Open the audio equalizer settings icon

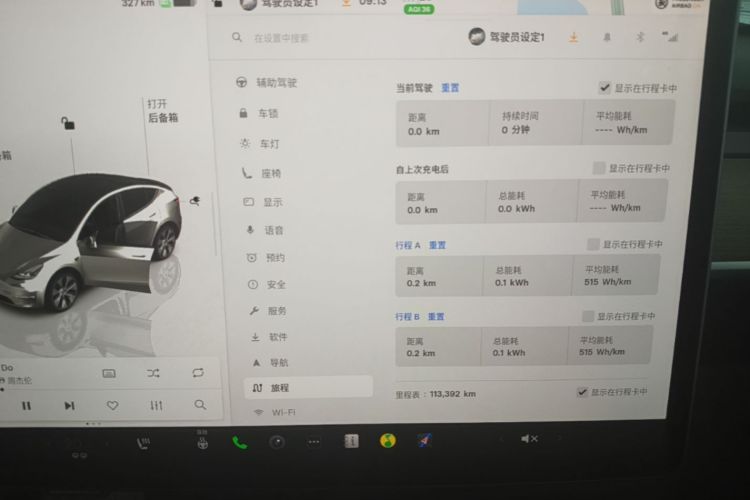click(x=156, y=406)
